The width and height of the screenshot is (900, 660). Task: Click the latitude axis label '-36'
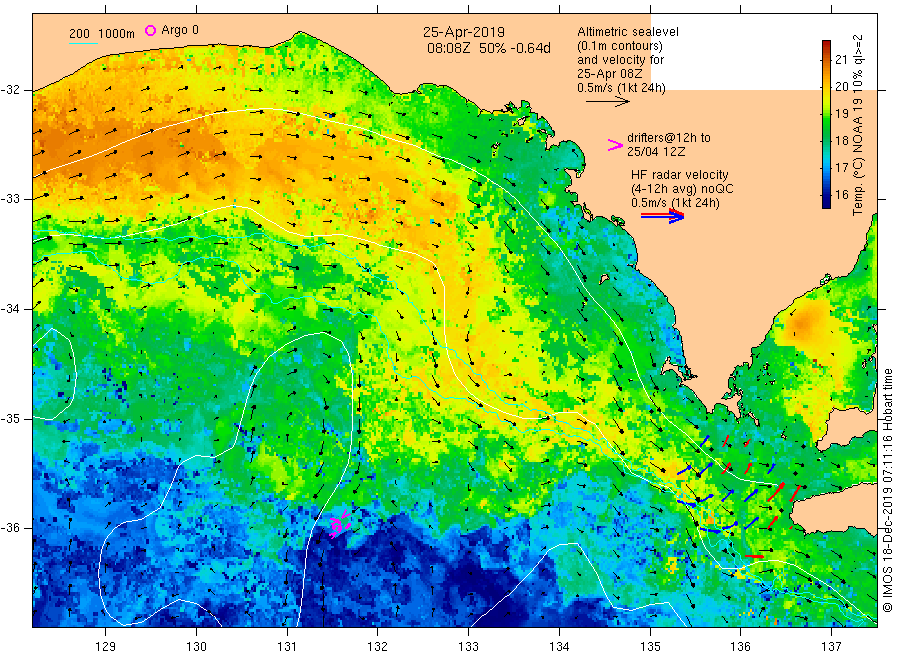pos(10,527)
